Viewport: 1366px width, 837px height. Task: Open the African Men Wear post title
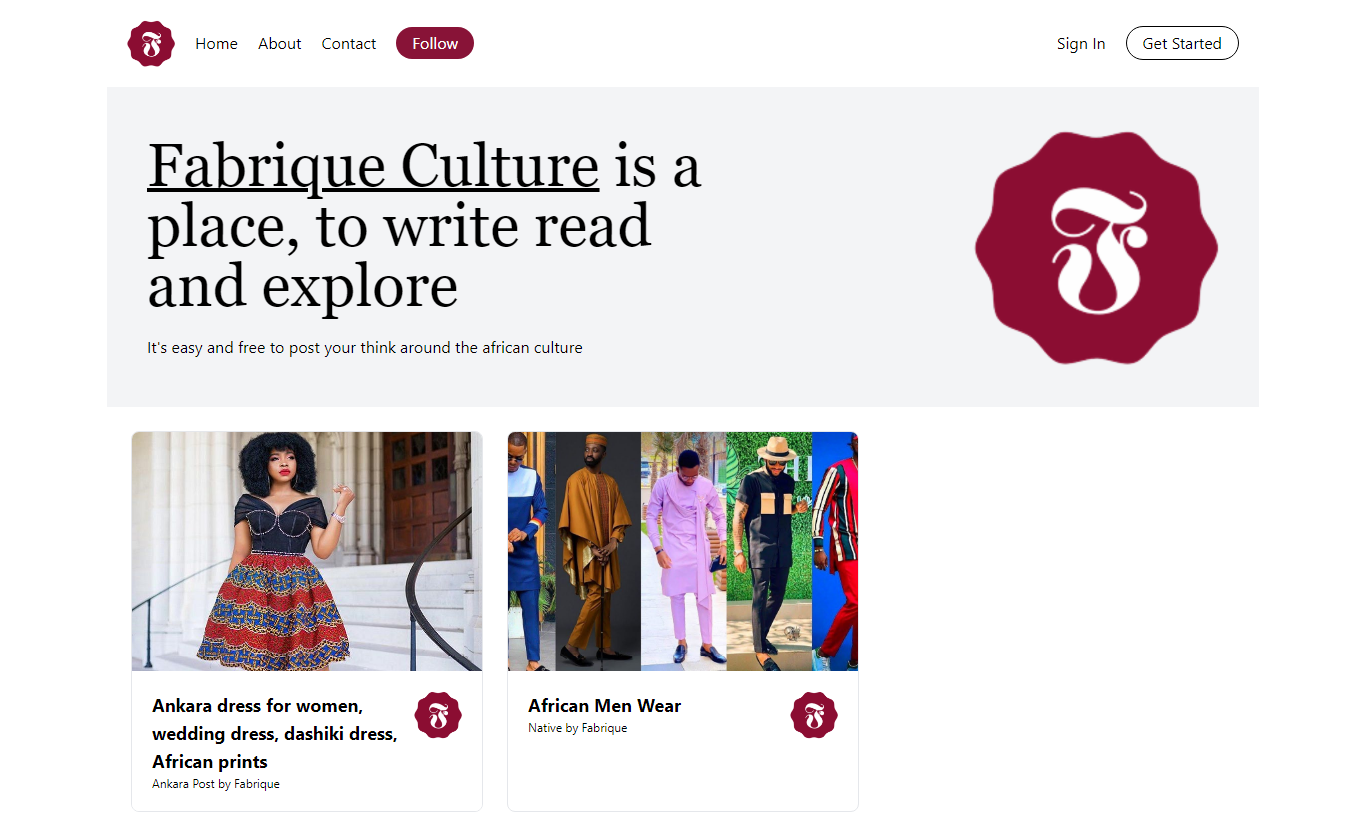[605, 706]
